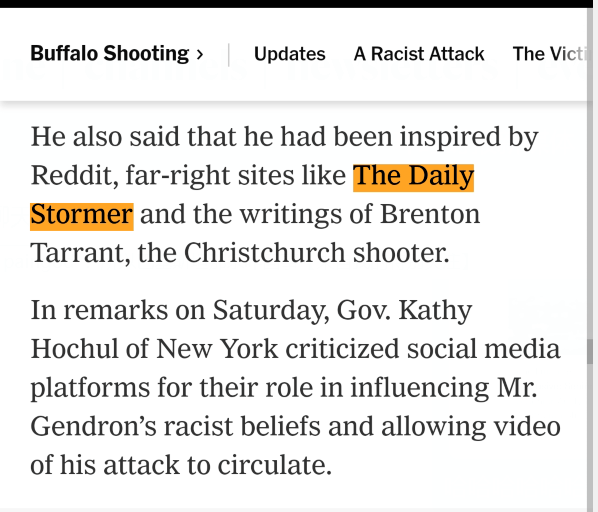
Task: Switch to the Updates tab
Action: (x=289, y=54)
